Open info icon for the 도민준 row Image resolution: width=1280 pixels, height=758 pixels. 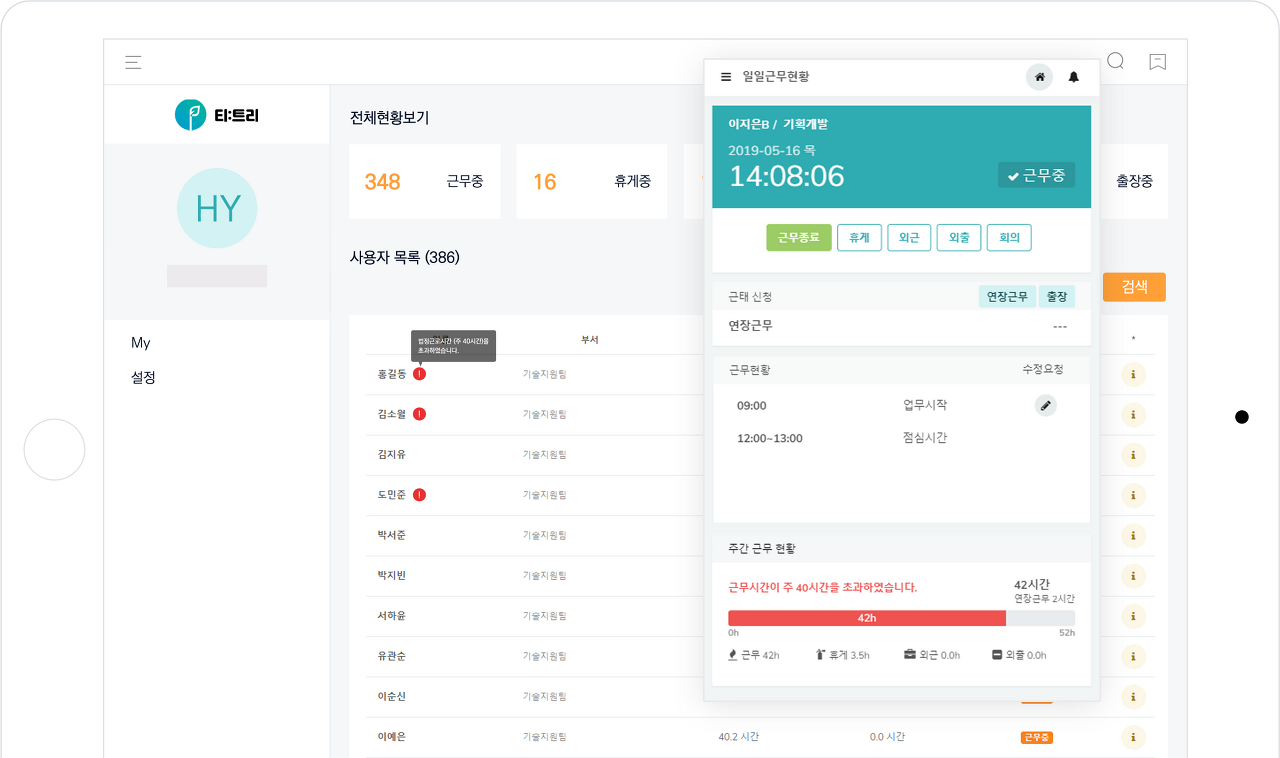click(x=1133, y=495)
